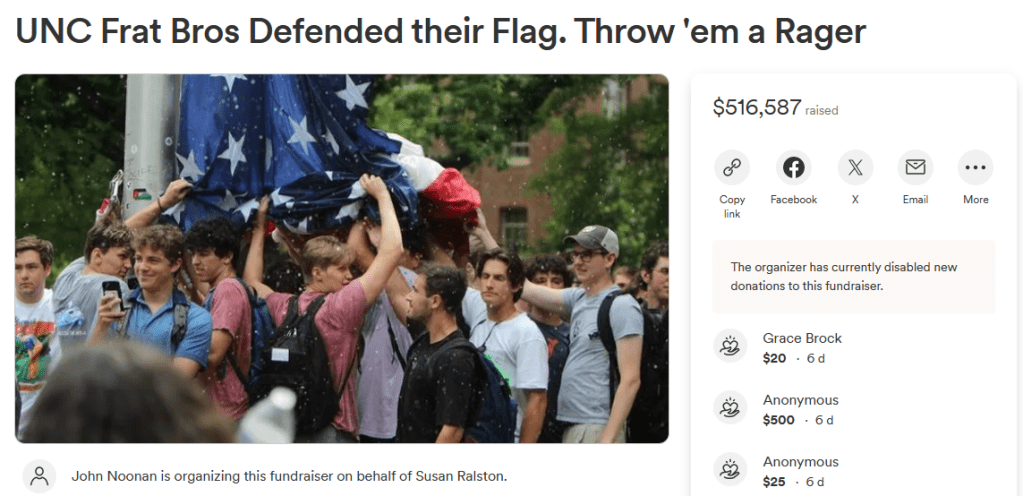The image size is (1023, 496).
Task: Click Grace Brock's donation heart icon
Action: click(731, 347)
